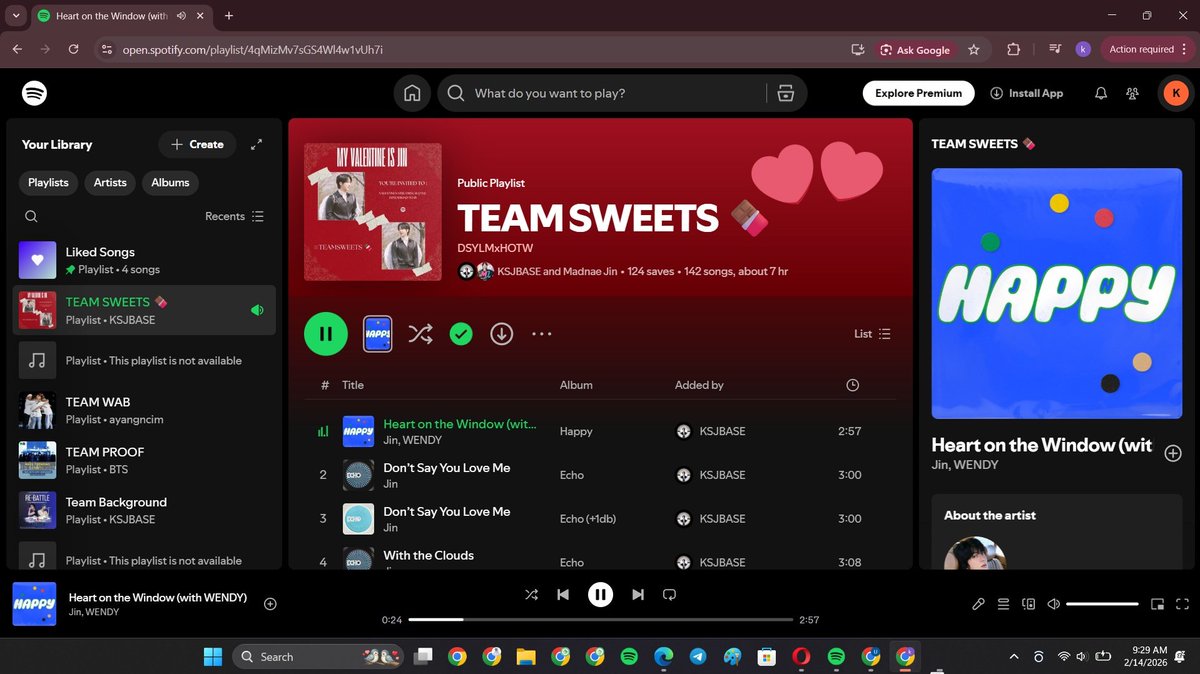The width and height of the screenshot is (1200, 674).
Task: Mute the Spotify volume
Action: coord(1053,604)
